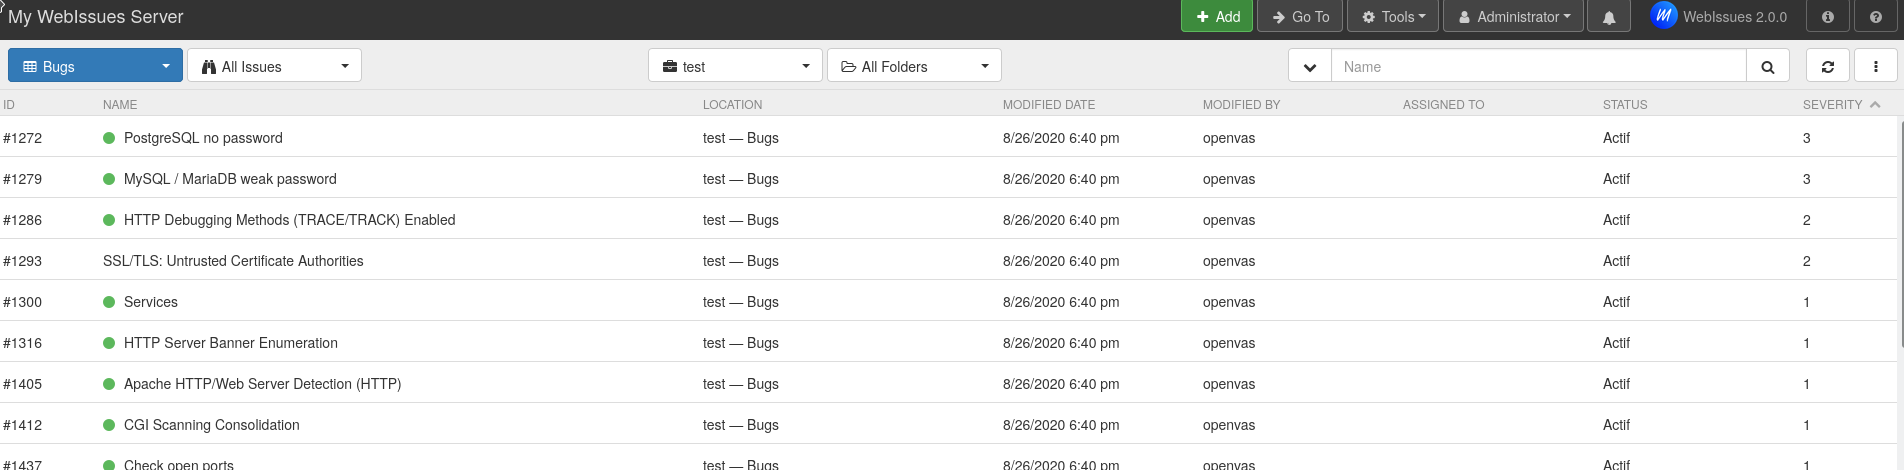Click location test — Bugs for issue #1293
The height and width of the screenshot is (470, 1904).
741,261
